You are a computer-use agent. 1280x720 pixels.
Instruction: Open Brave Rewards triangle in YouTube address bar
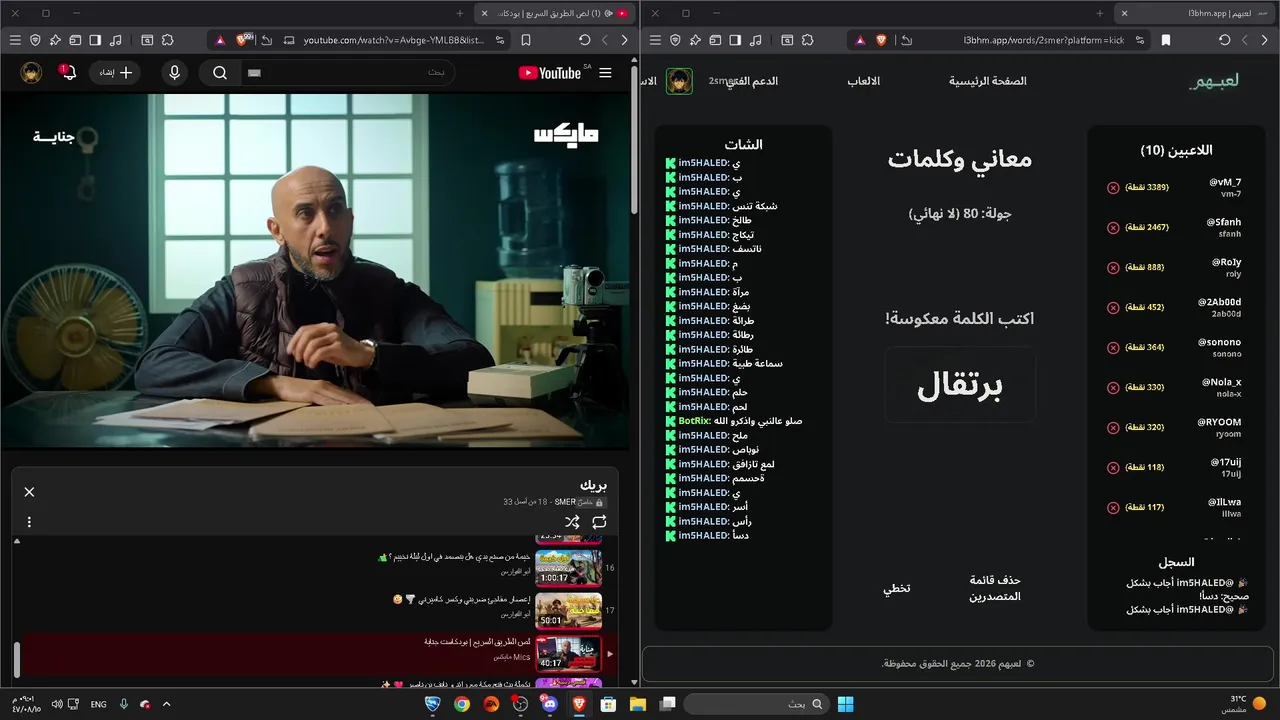[221, 40]
